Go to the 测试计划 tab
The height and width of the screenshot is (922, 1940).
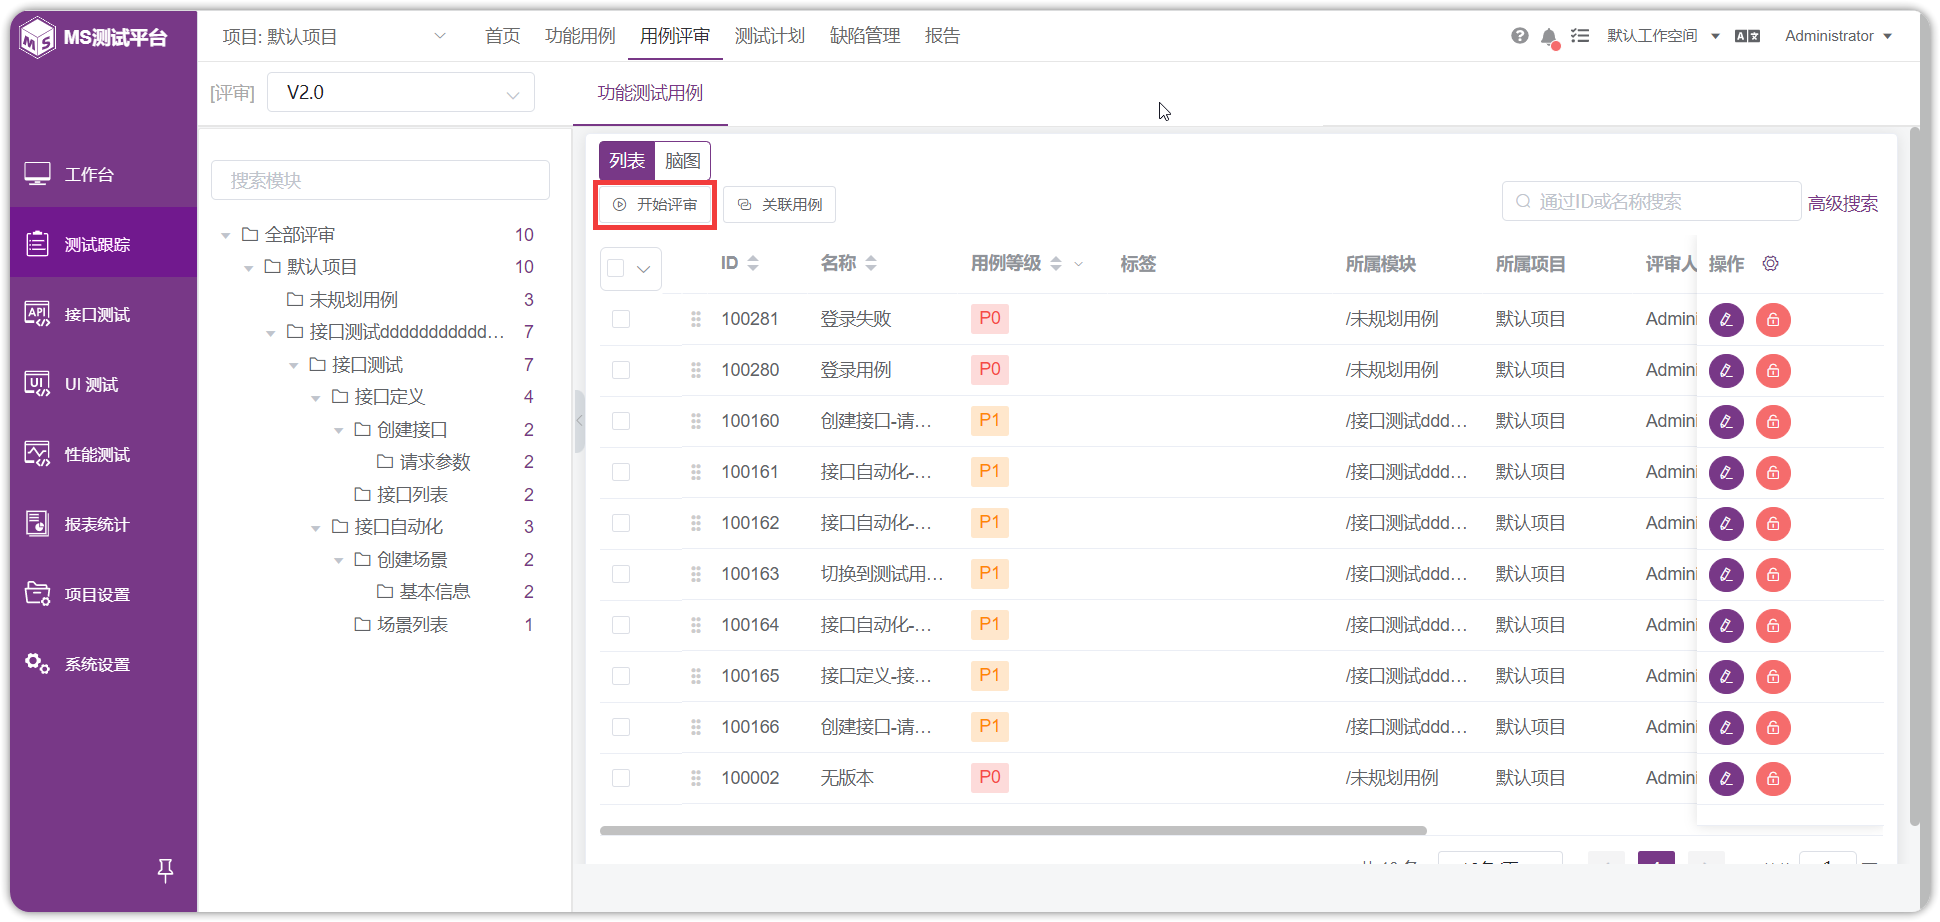point(770,36)
